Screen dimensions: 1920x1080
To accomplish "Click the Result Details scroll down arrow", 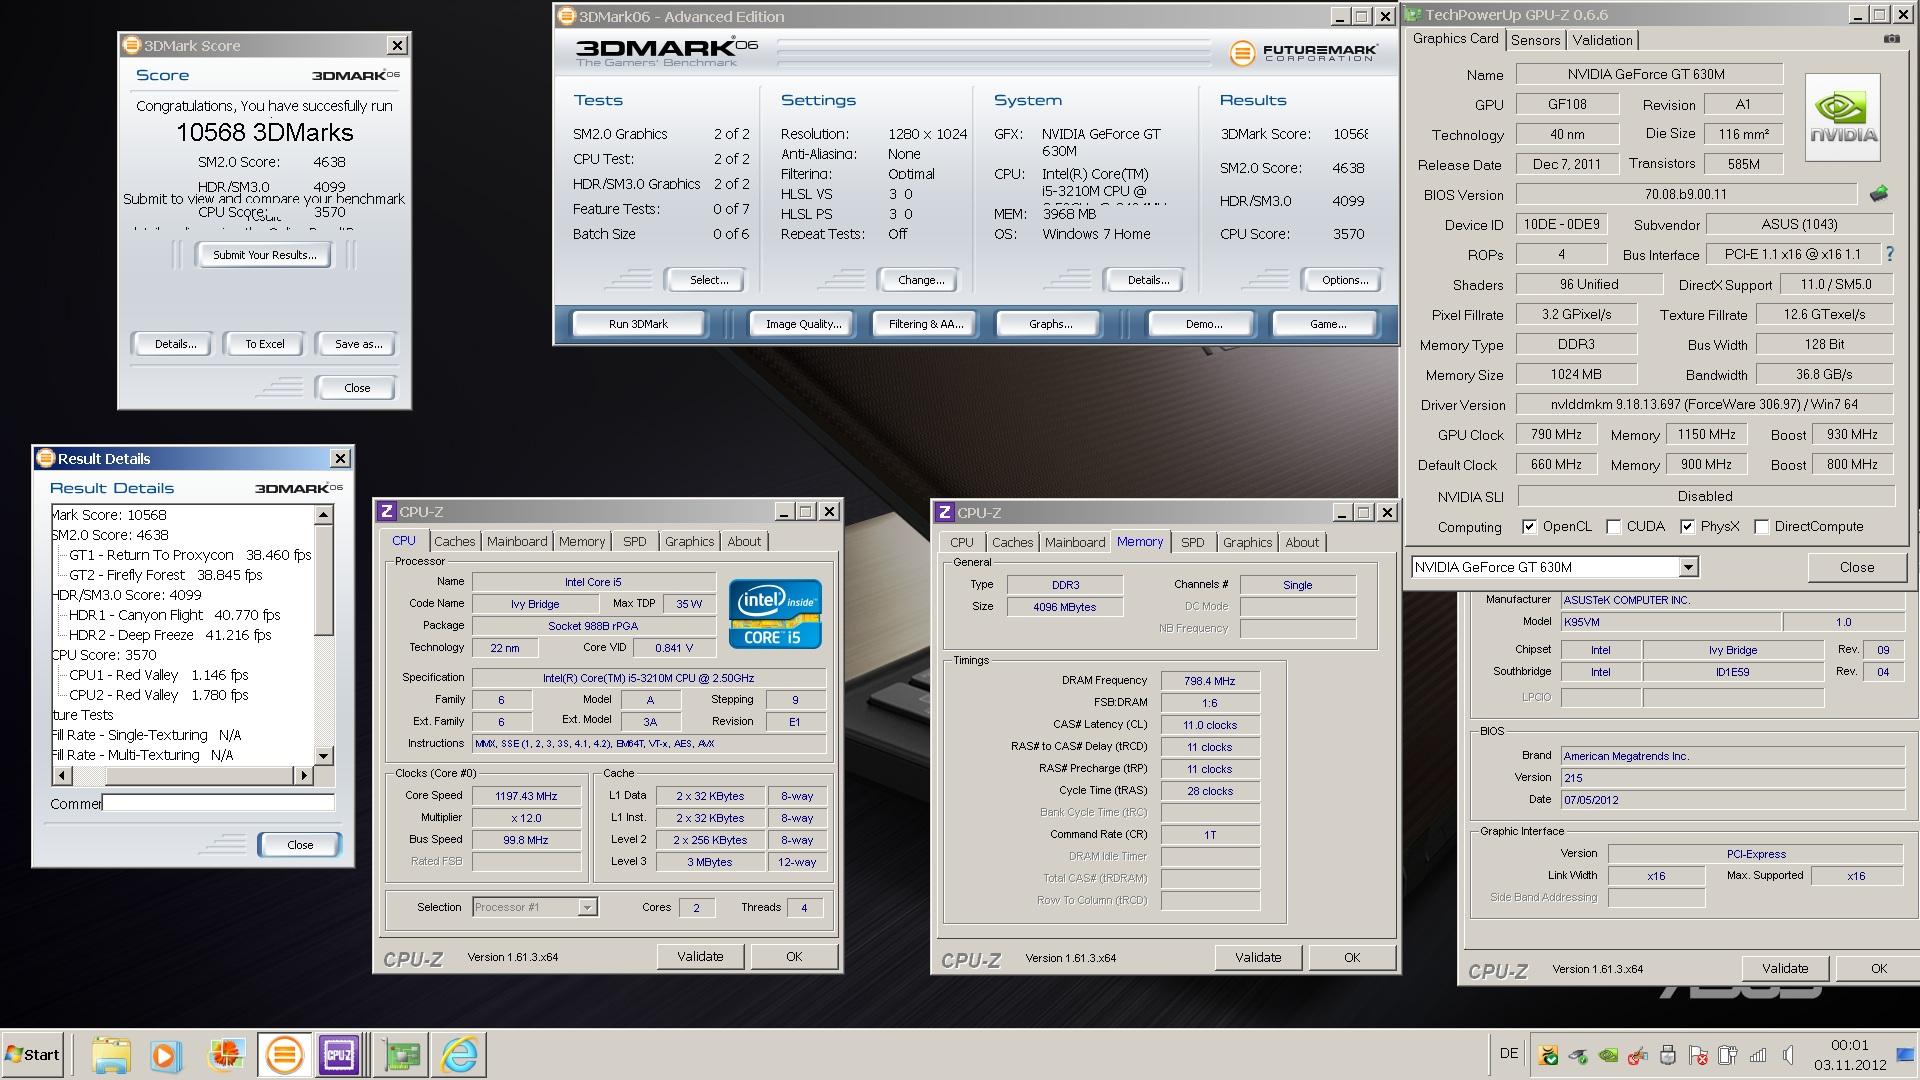I will click(323, 756).
